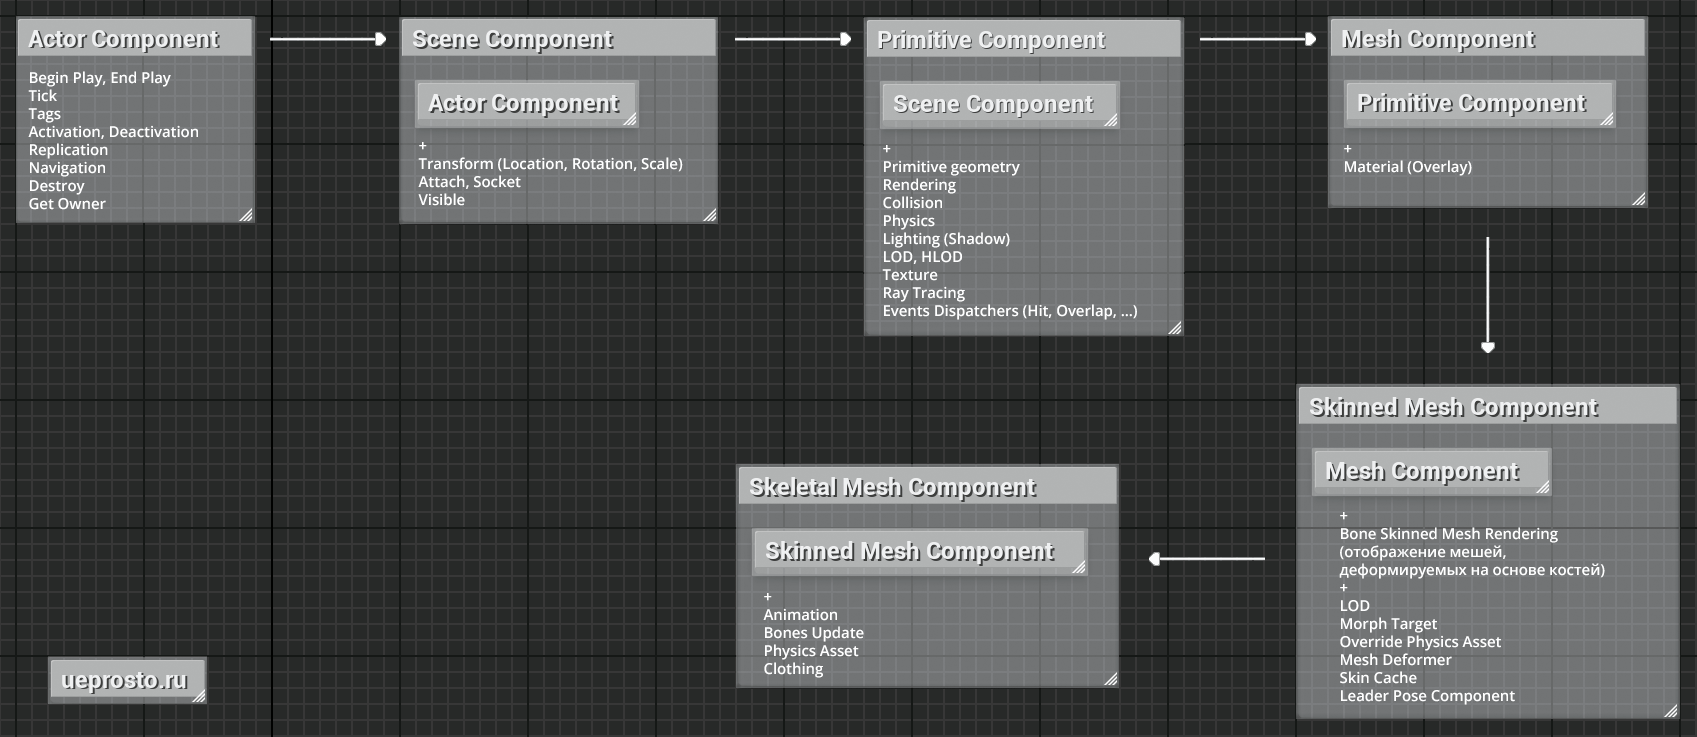This screenshot has height=737, width=1697.
Task: Click resize grip of the box containing 'Clothing'
Action: pos(1111,679)
